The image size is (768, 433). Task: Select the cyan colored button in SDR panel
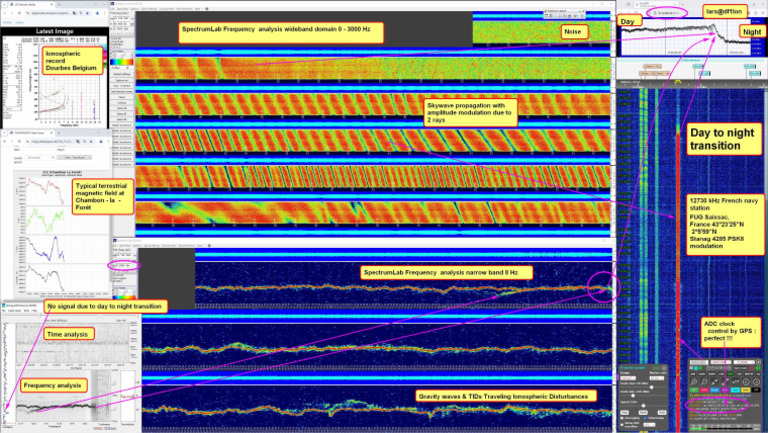coord(735,390)
